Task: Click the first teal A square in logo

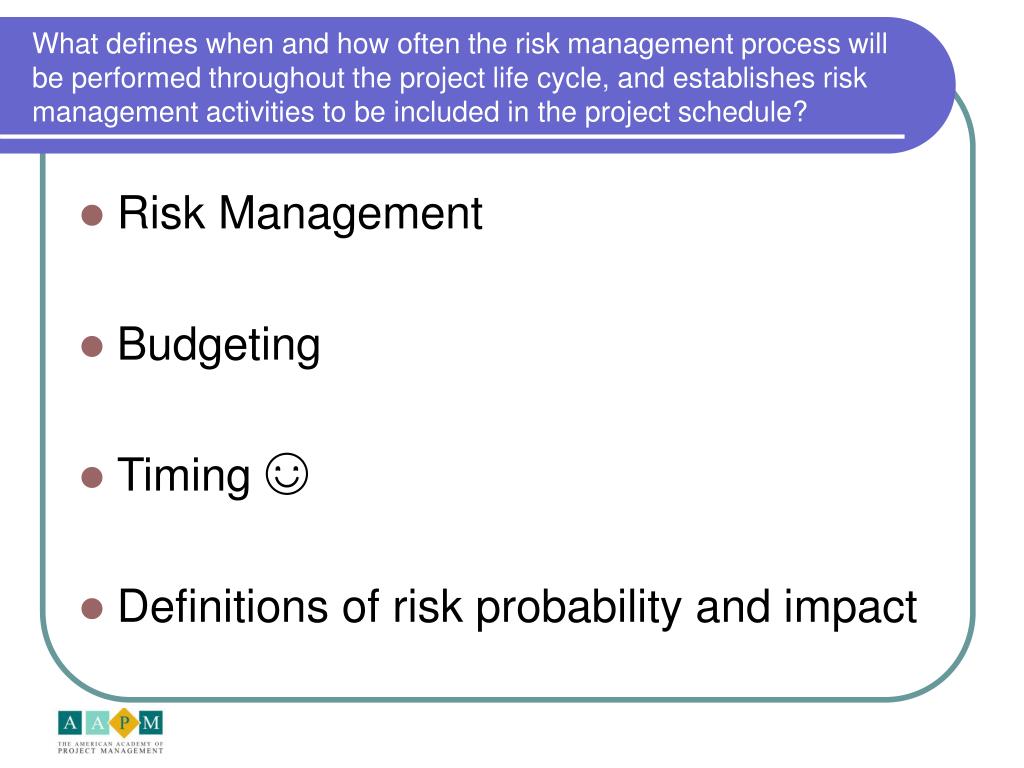Action: 70,723
